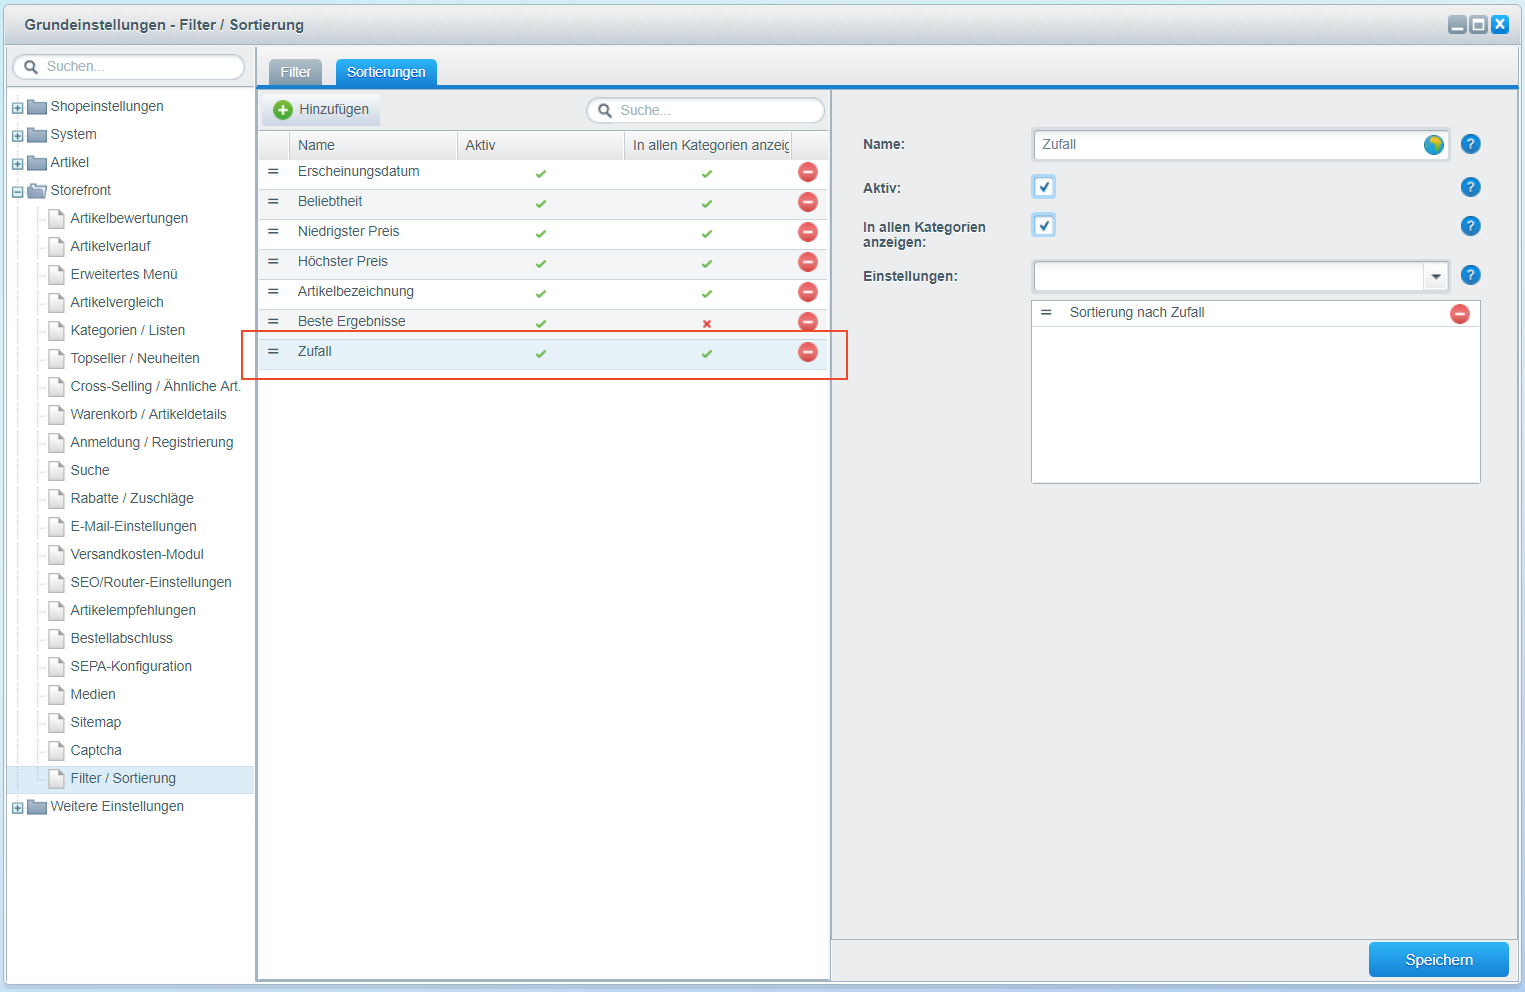Delete the Niedrigster Preis sorting
This screenshot has height=992, width=1525.
pos(807,232)
